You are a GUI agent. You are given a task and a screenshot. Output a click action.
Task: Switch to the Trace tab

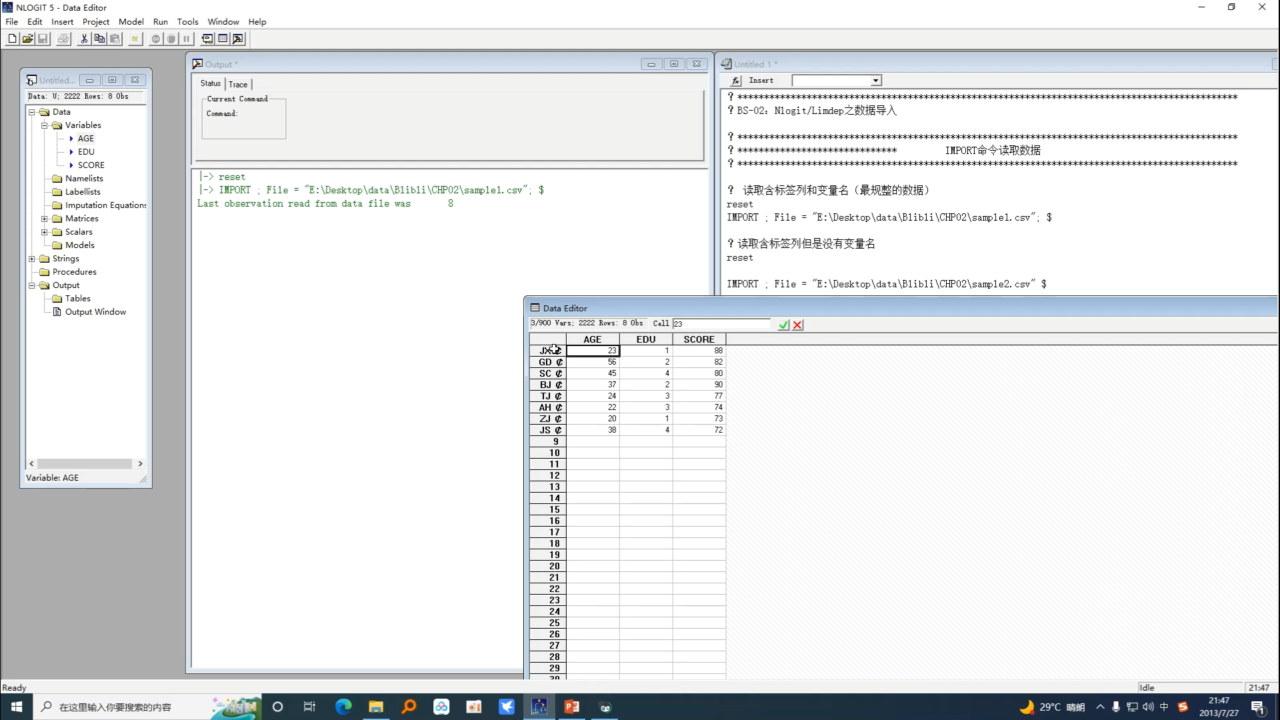point(238,84)
